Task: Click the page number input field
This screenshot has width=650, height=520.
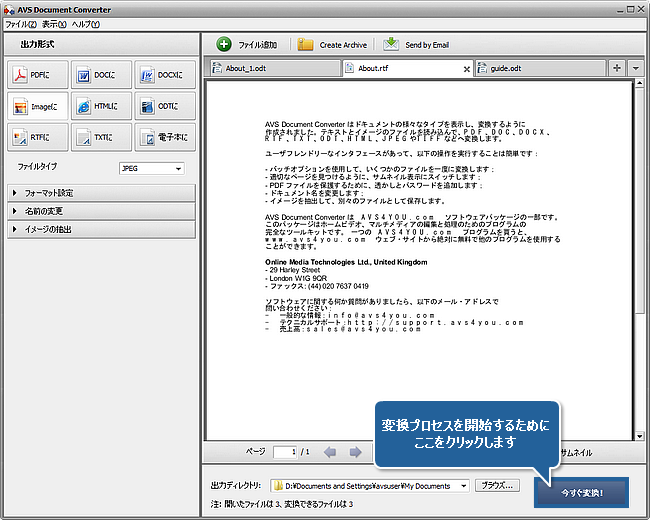Action: 285,452
